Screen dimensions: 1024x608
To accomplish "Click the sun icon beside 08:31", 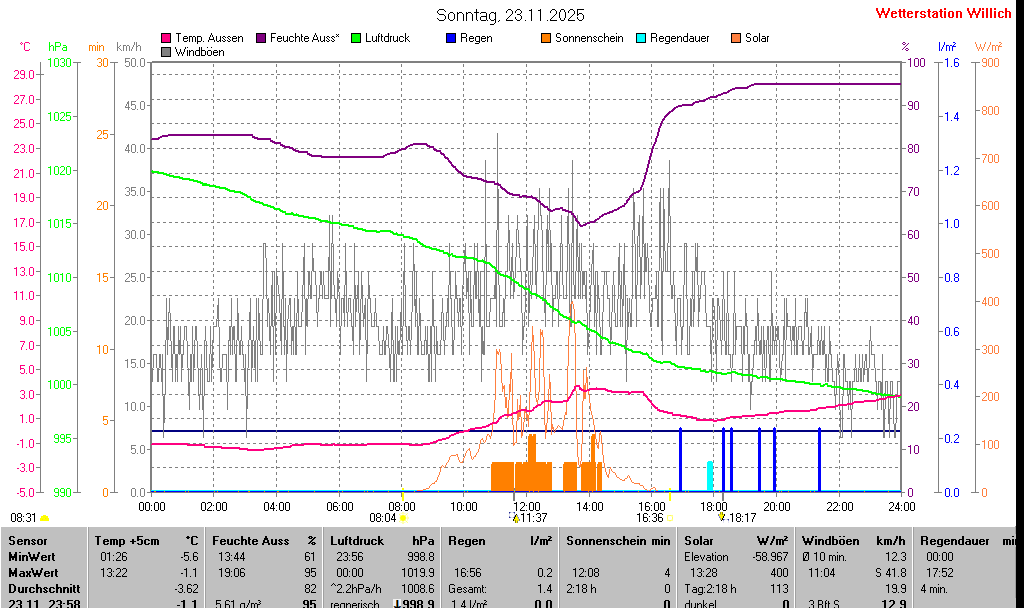I will [44, 518].
